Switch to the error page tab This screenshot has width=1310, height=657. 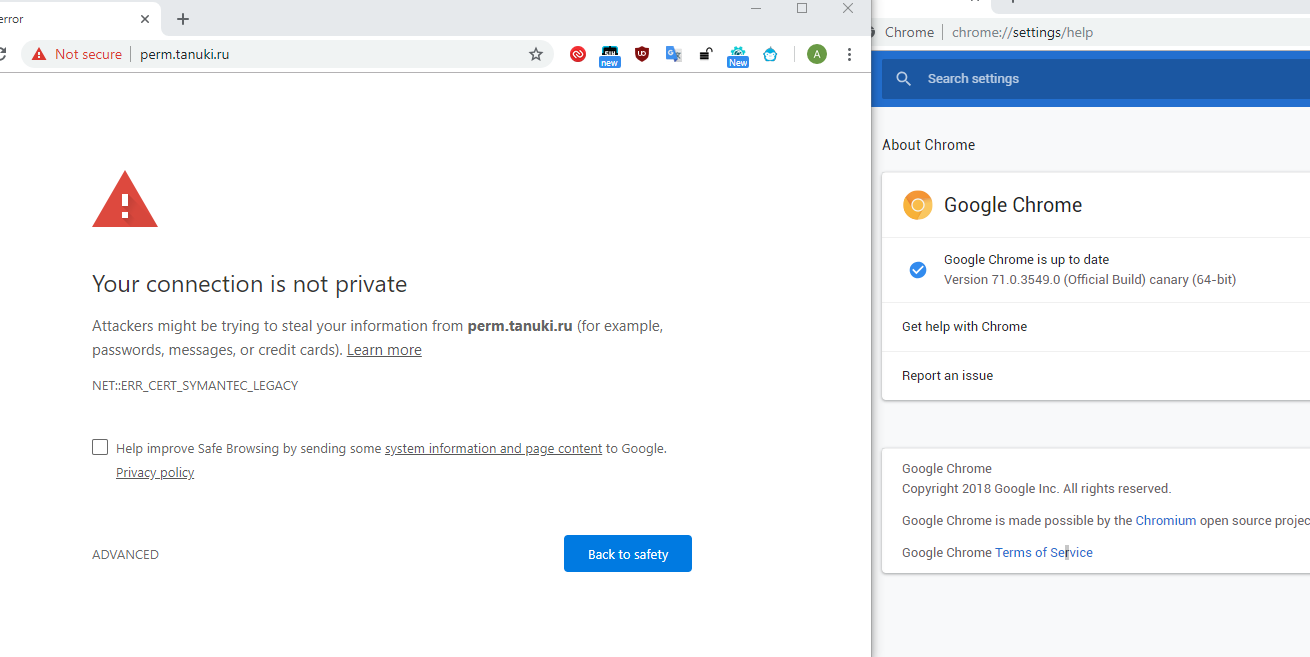(70, 18)
